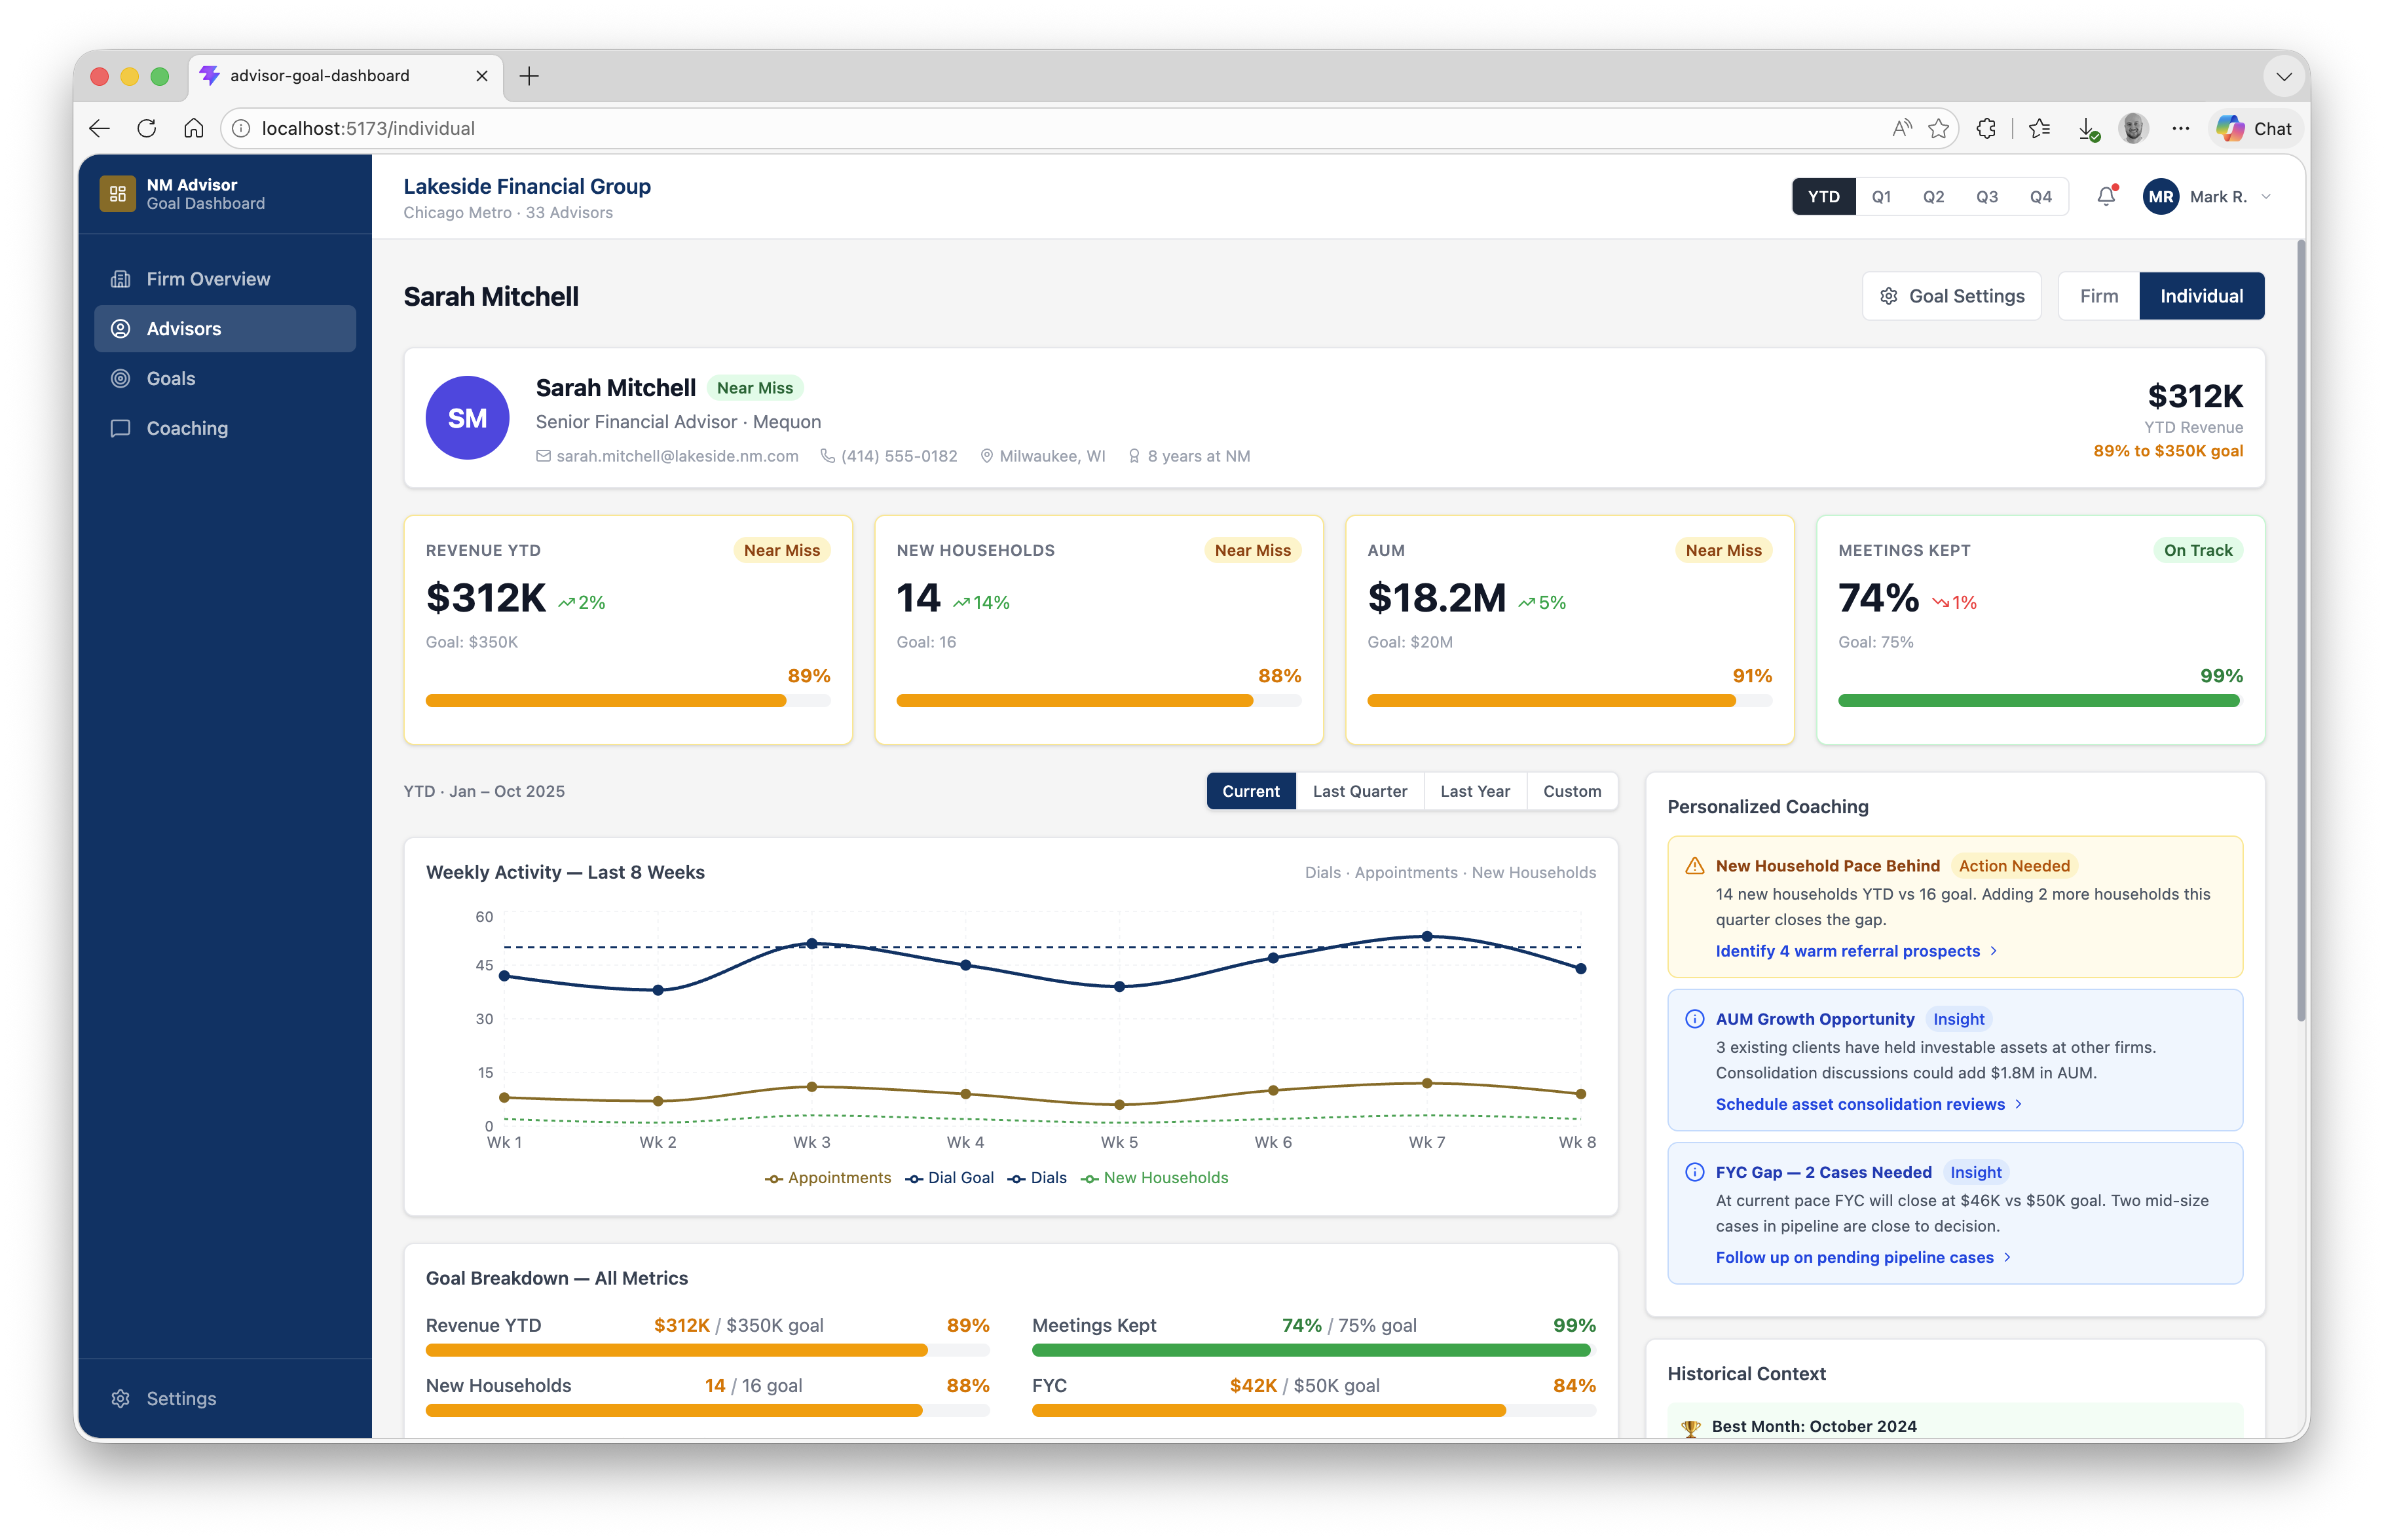Image resolution: width=2384 pixels, height=1540 pixels.
Task: Open the Goals sidebar section
Action: tap(225, 378)
